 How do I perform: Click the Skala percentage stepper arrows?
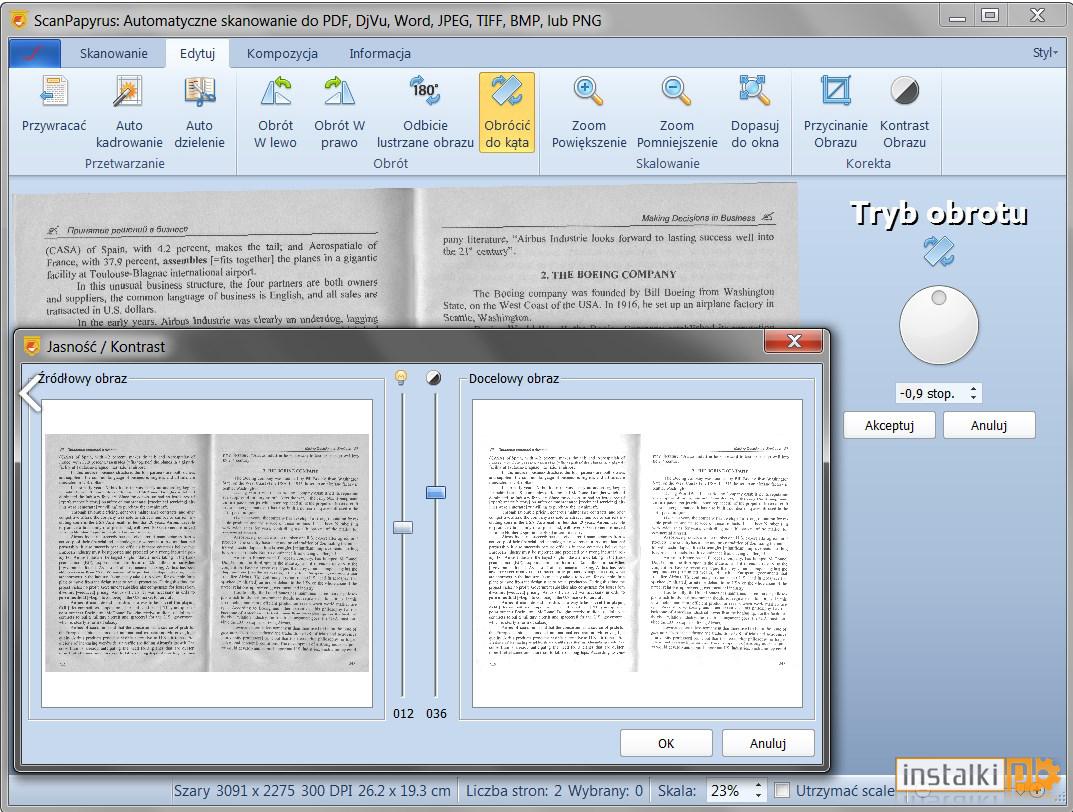click(758, 791)
